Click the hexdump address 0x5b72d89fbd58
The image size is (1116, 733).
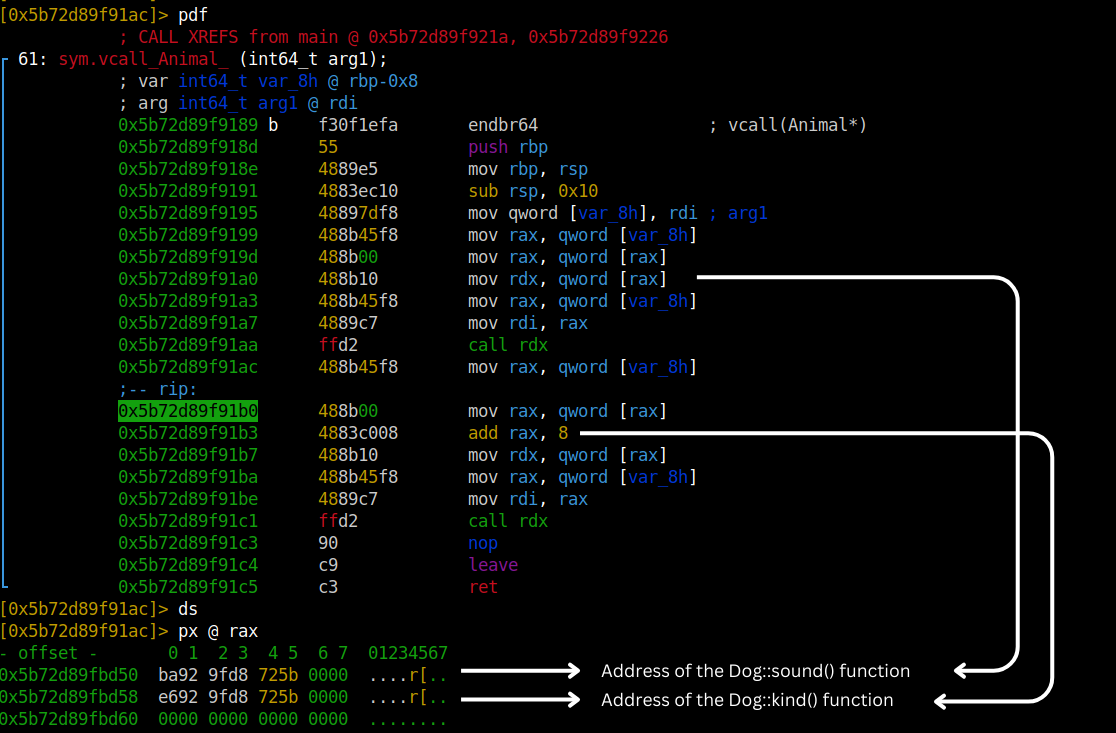69,697
